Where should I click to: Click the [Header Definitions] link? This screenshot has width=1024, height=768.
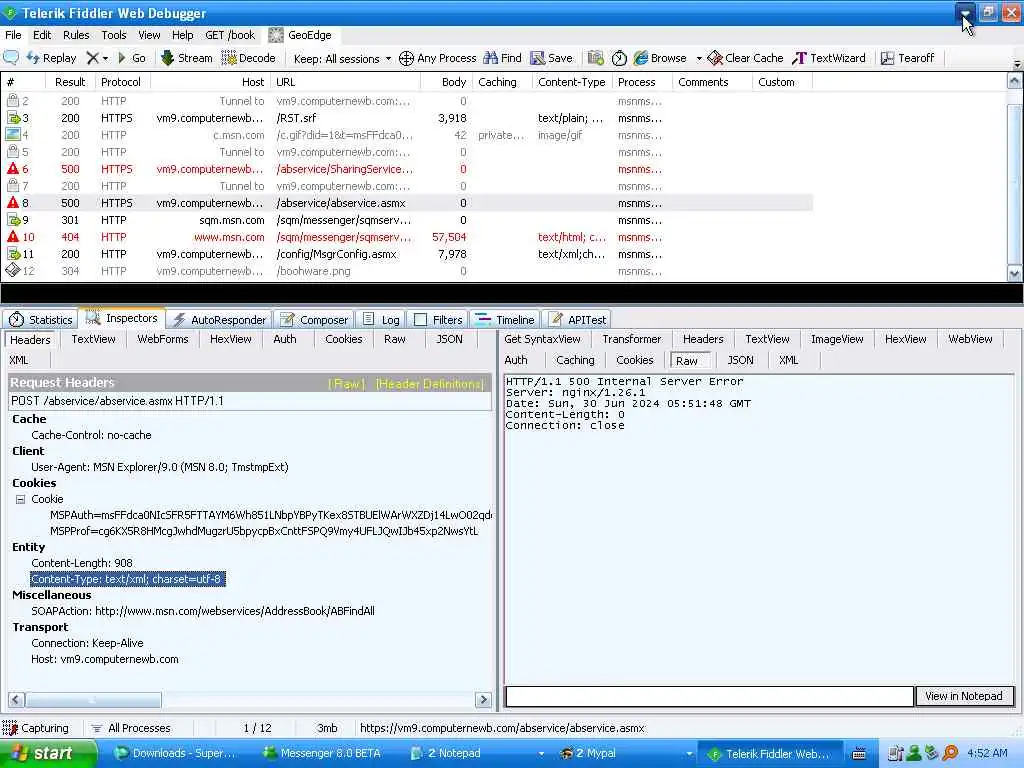430,384
